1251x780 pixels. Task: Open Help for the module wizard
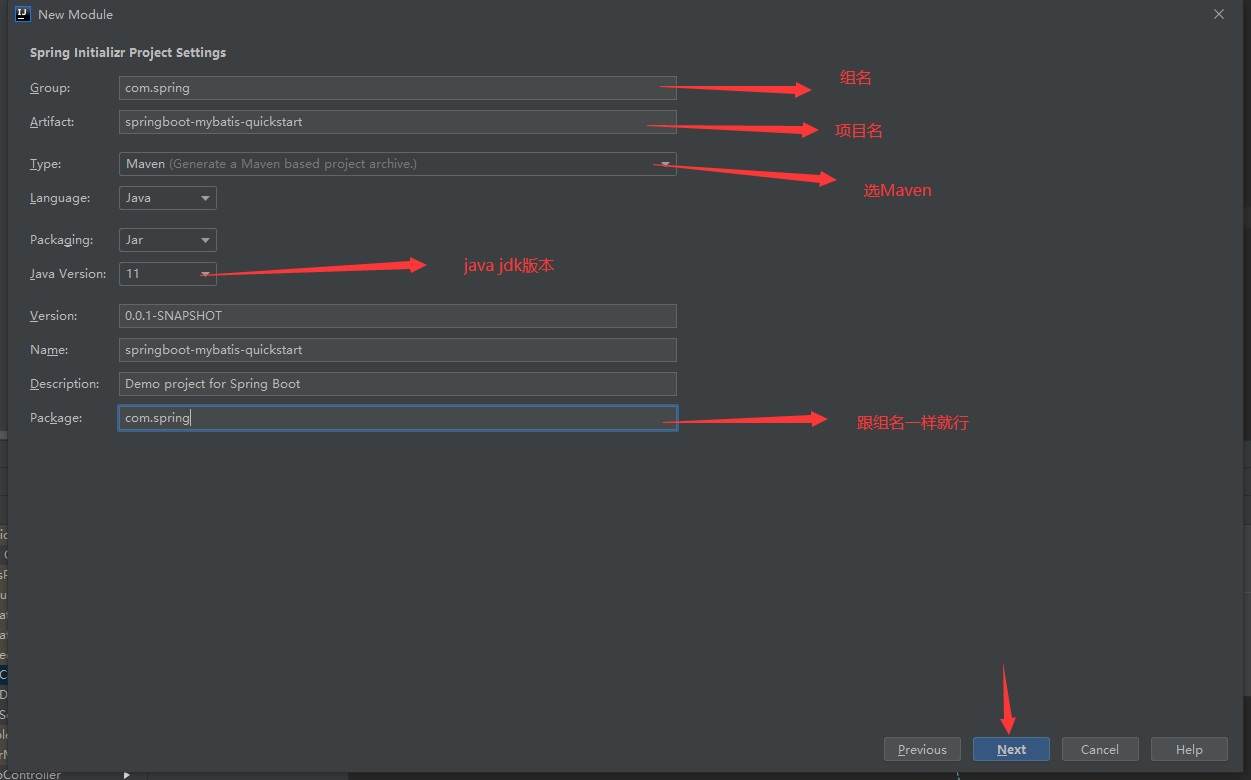[x=1189, y=750]
